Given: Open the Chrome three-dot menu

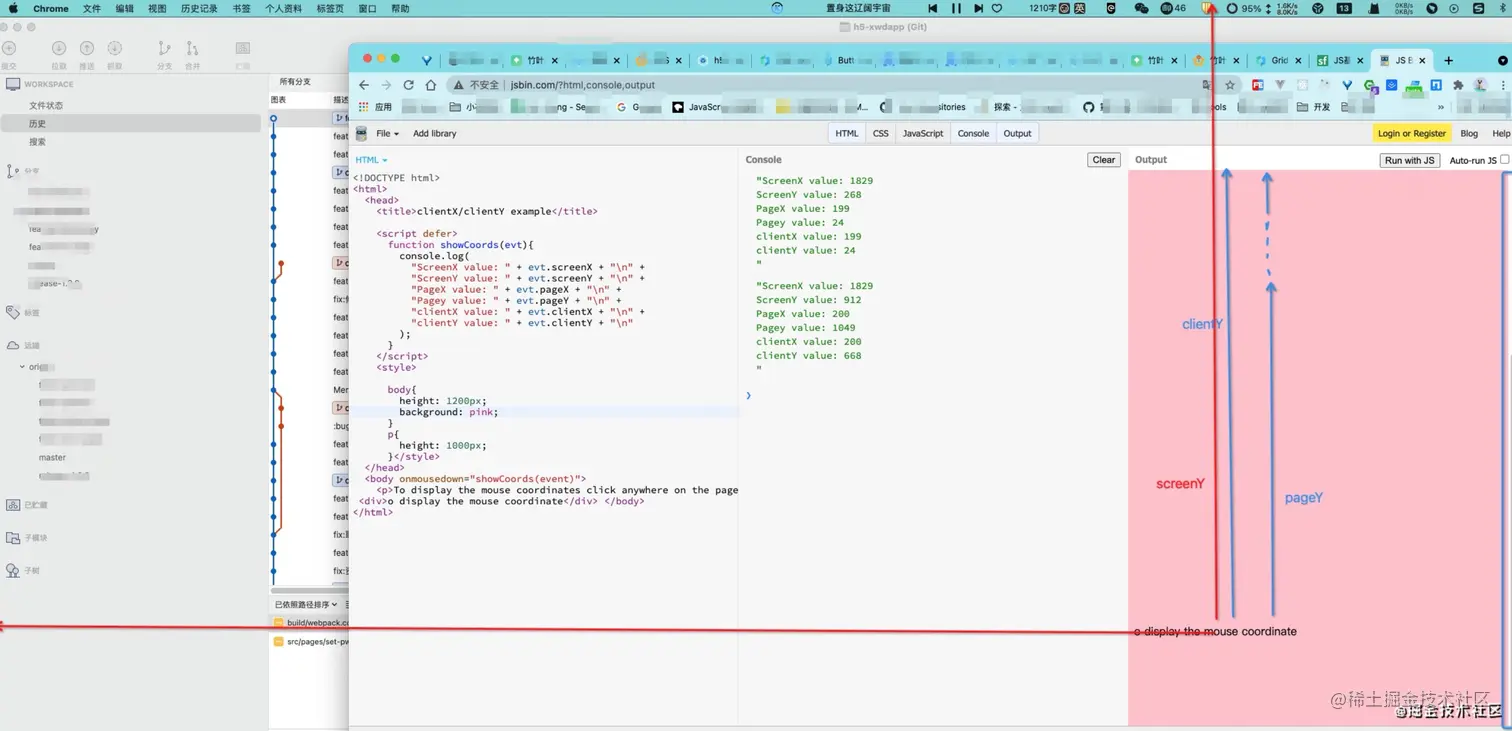Looking at the screenshot, I should (x=1503, y=85).
